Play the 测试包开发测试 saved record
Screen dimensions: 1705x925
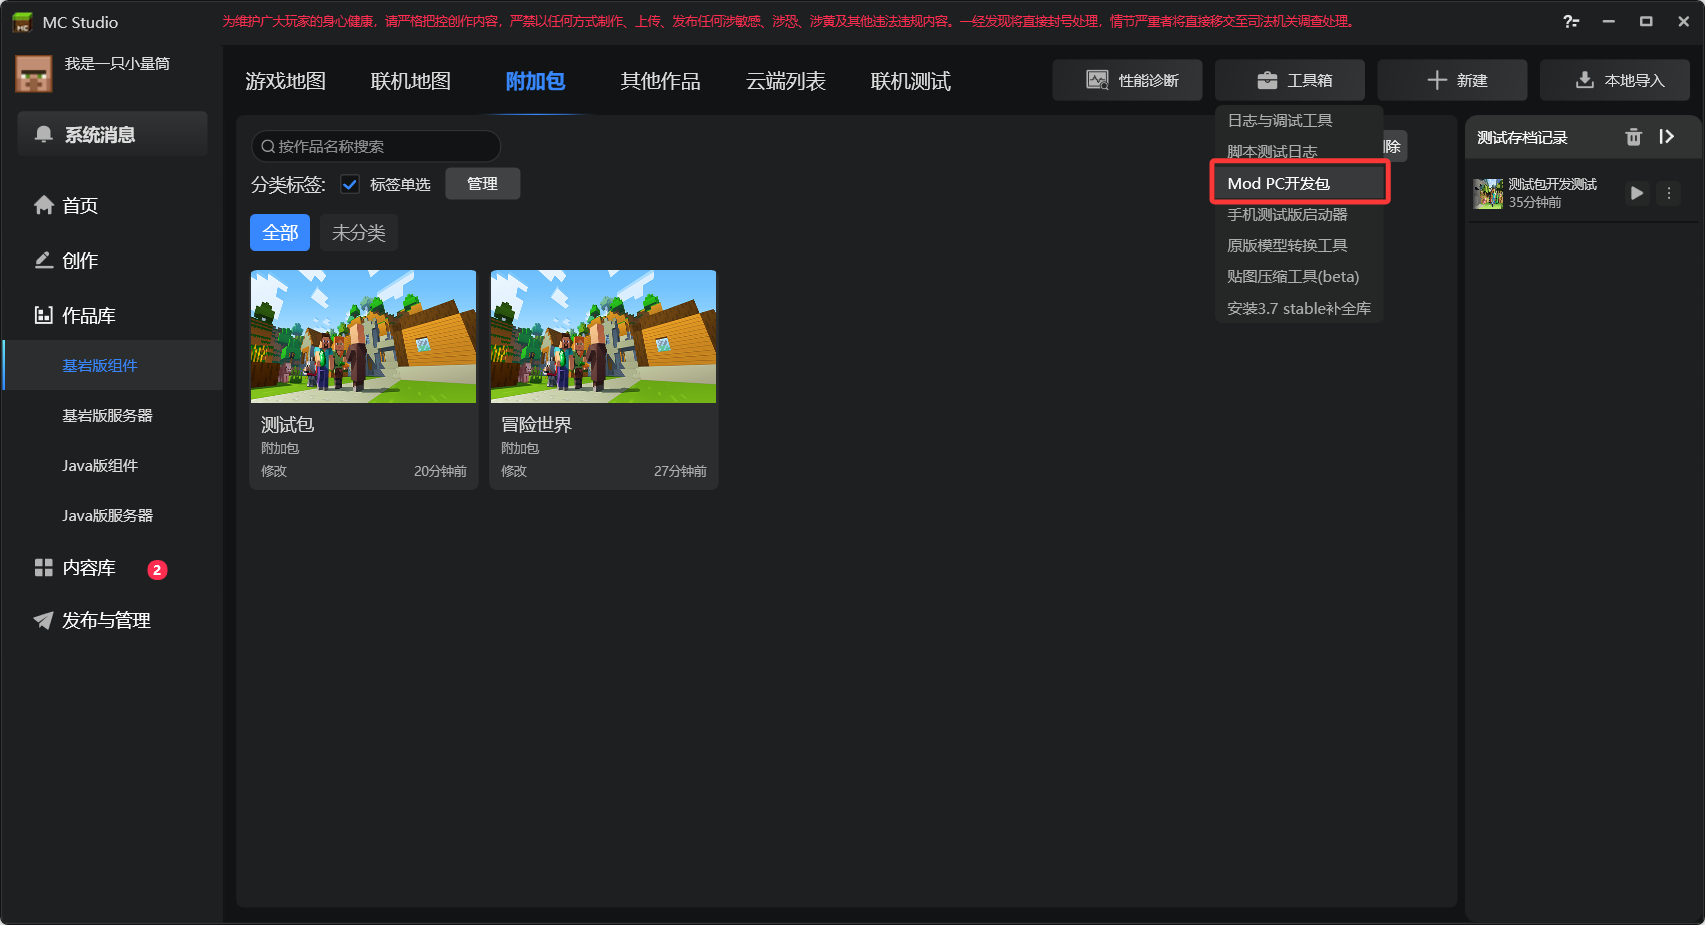1636,193
